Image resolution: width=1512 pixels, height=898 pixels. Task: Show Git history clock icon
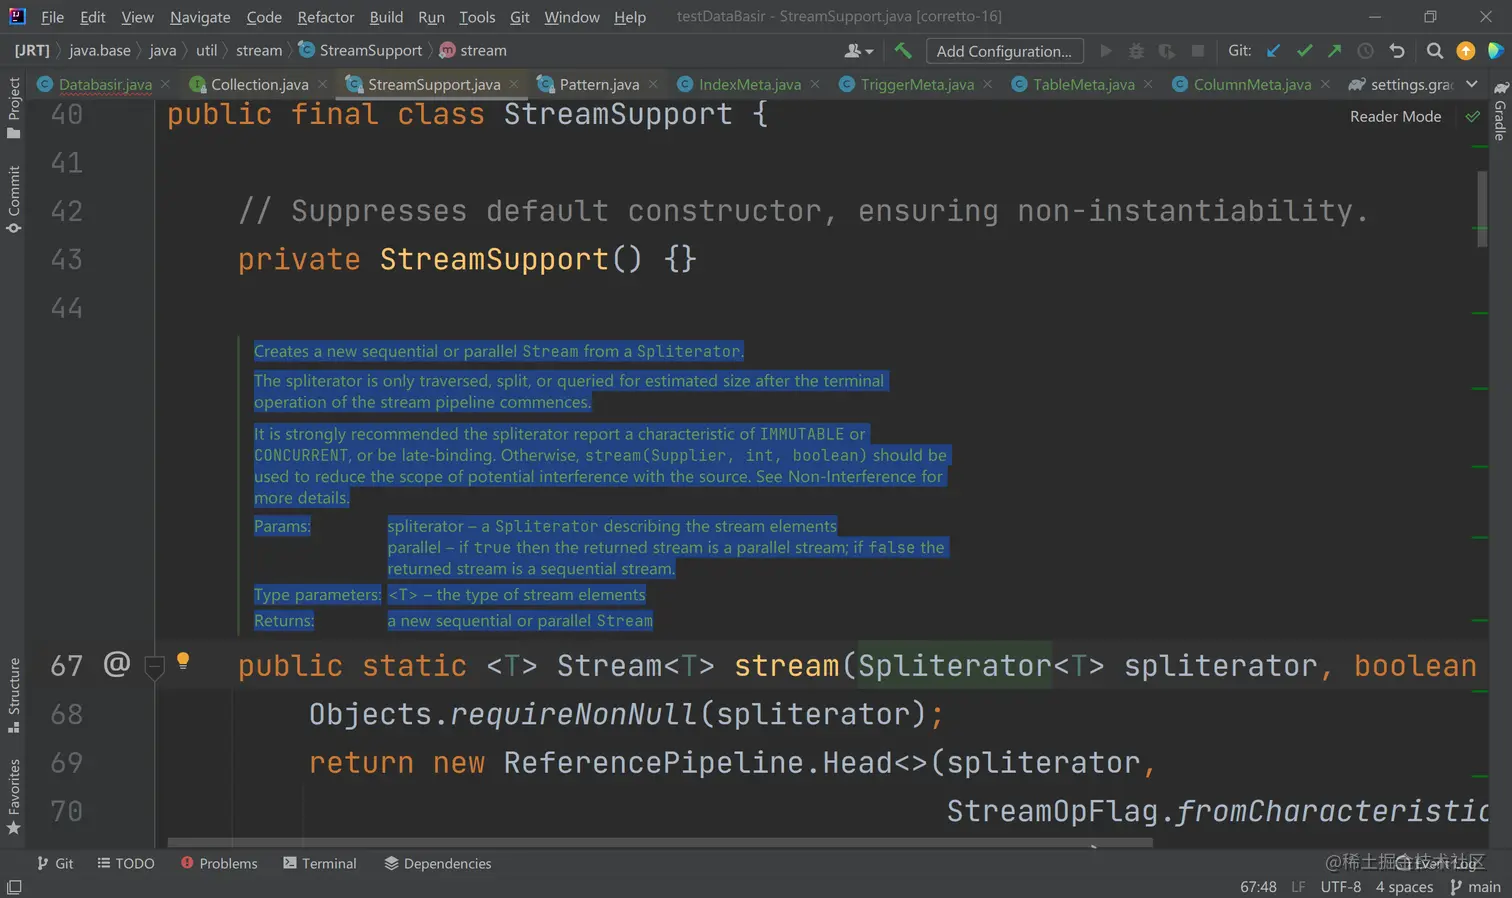pos(1365,50)
